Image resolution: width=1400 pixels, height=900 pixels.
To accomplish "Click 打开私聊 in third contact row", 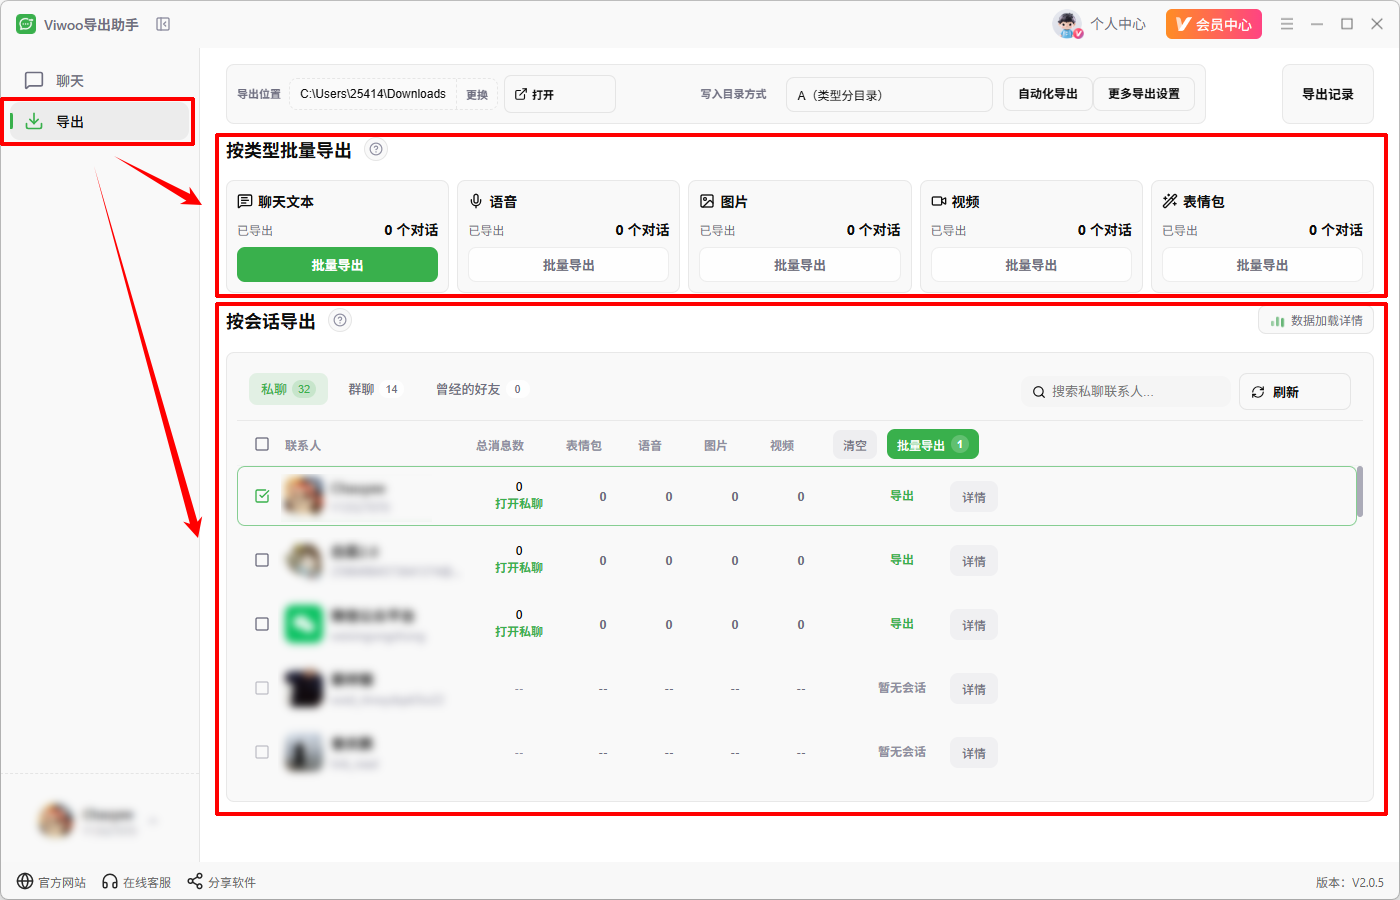I will (x=519, y=632).
